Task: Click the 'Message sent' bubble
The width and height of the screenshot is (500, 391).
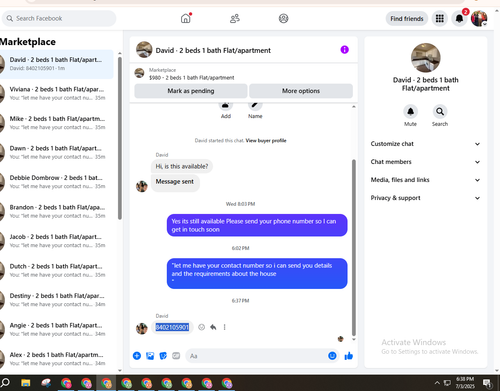Action: pyautogui.click(x=175, y=183)
